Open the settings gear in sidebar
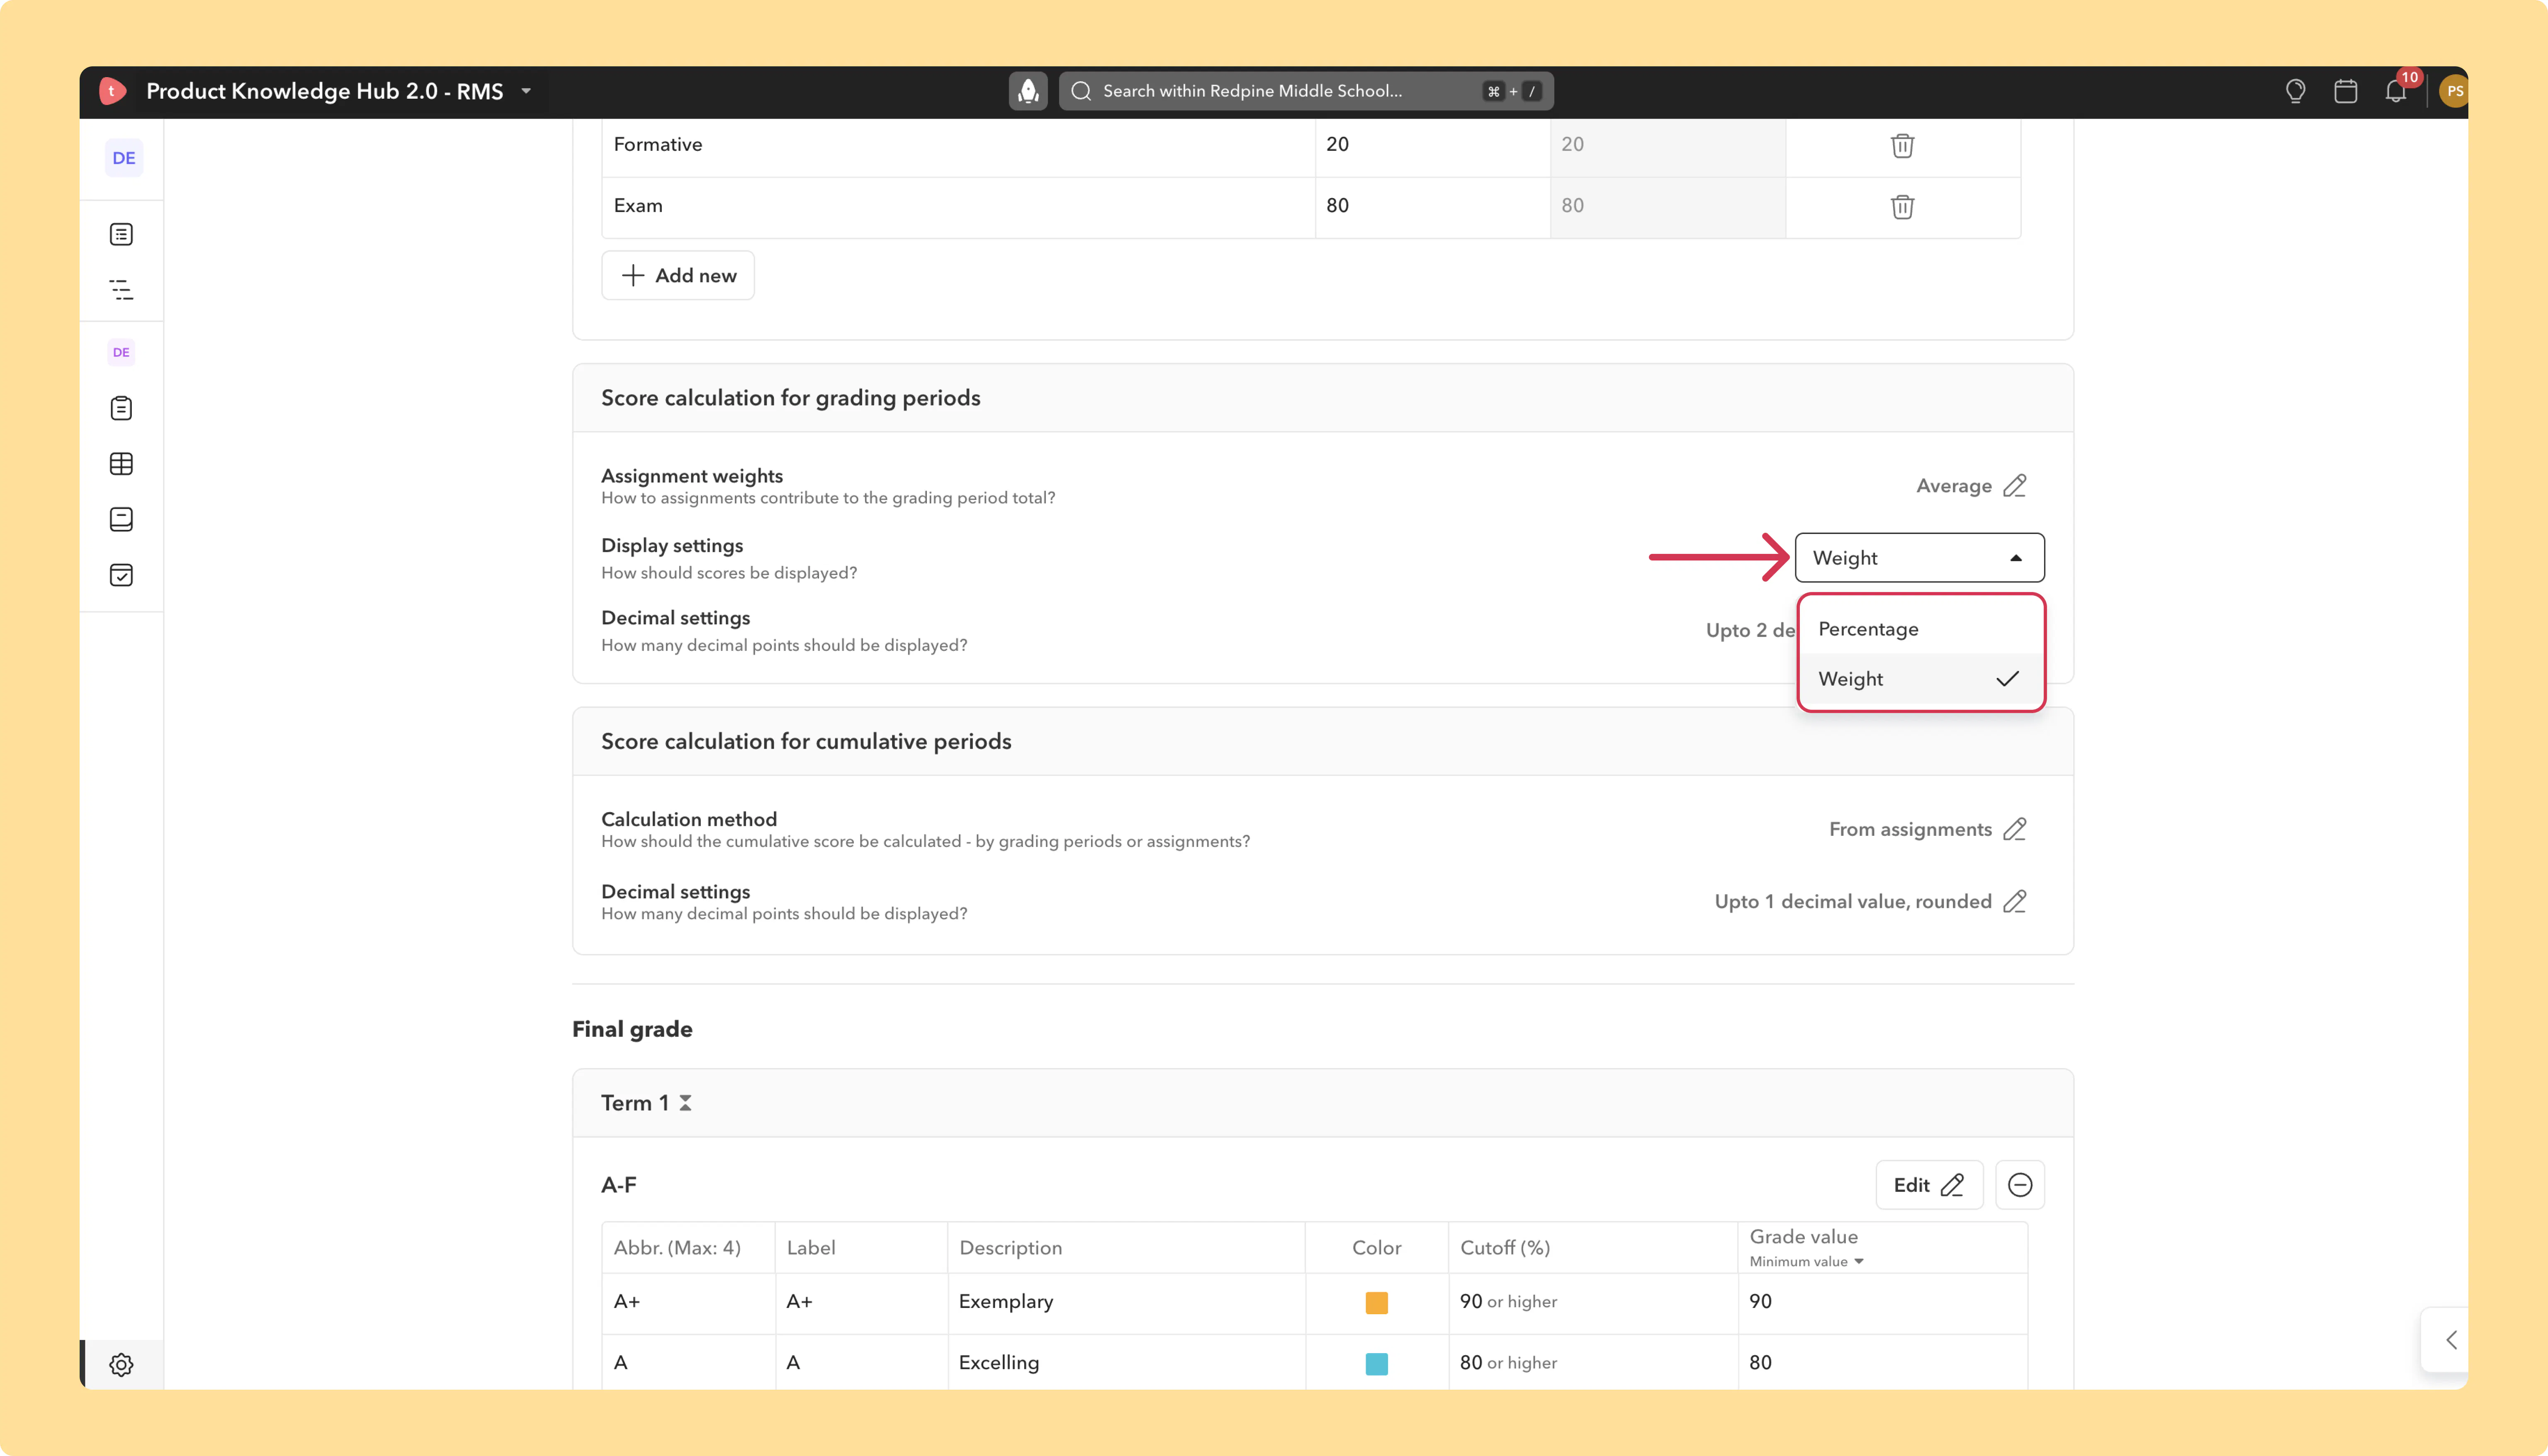The height and width of the screenshot is (1456, 2548). coord(121,1365)
